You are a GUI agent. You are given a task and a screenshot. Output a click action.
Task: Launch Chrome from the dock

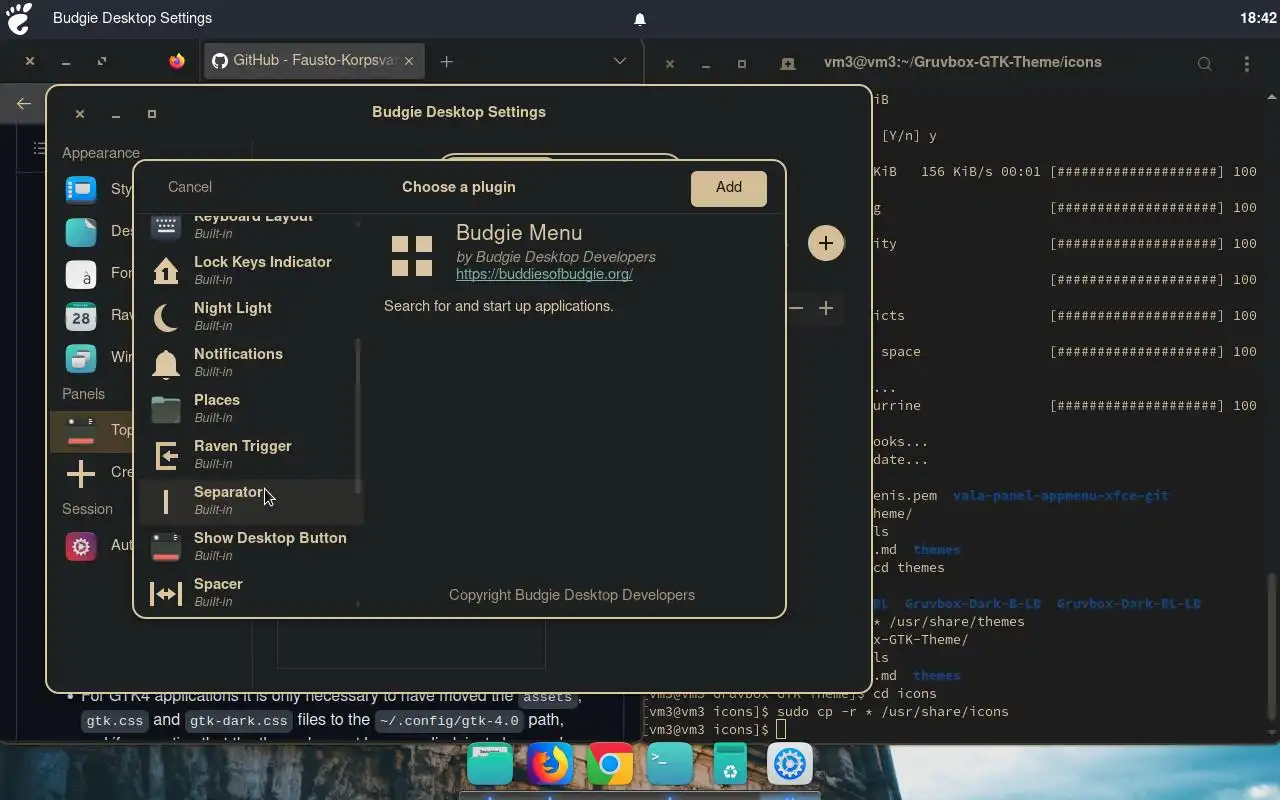[x=609, y=766]
